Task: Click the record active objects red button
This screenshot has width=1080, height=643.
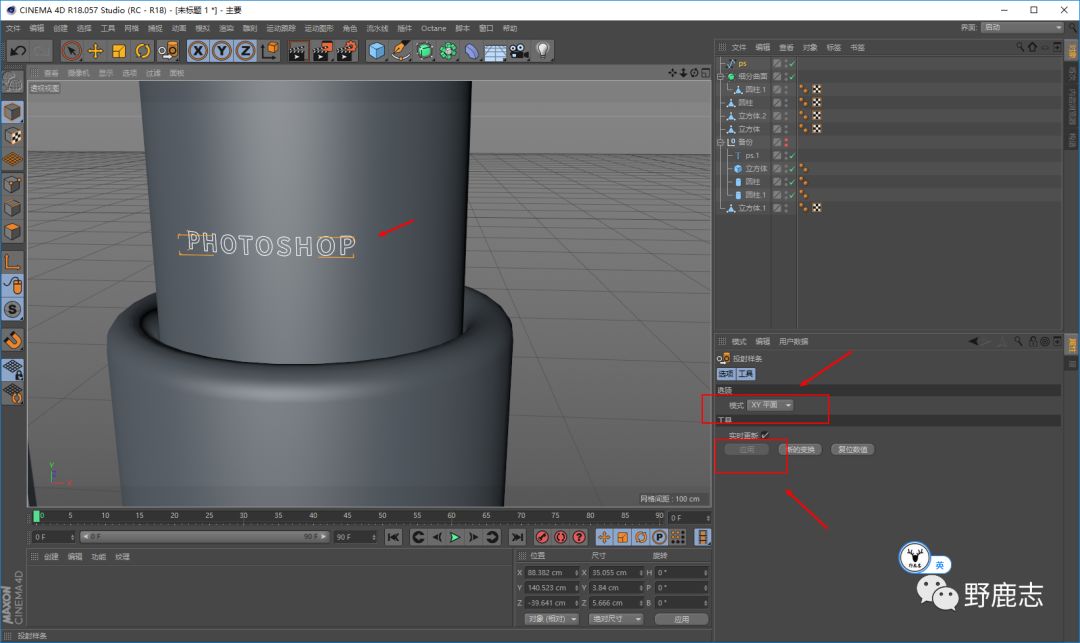Action: 541,537
